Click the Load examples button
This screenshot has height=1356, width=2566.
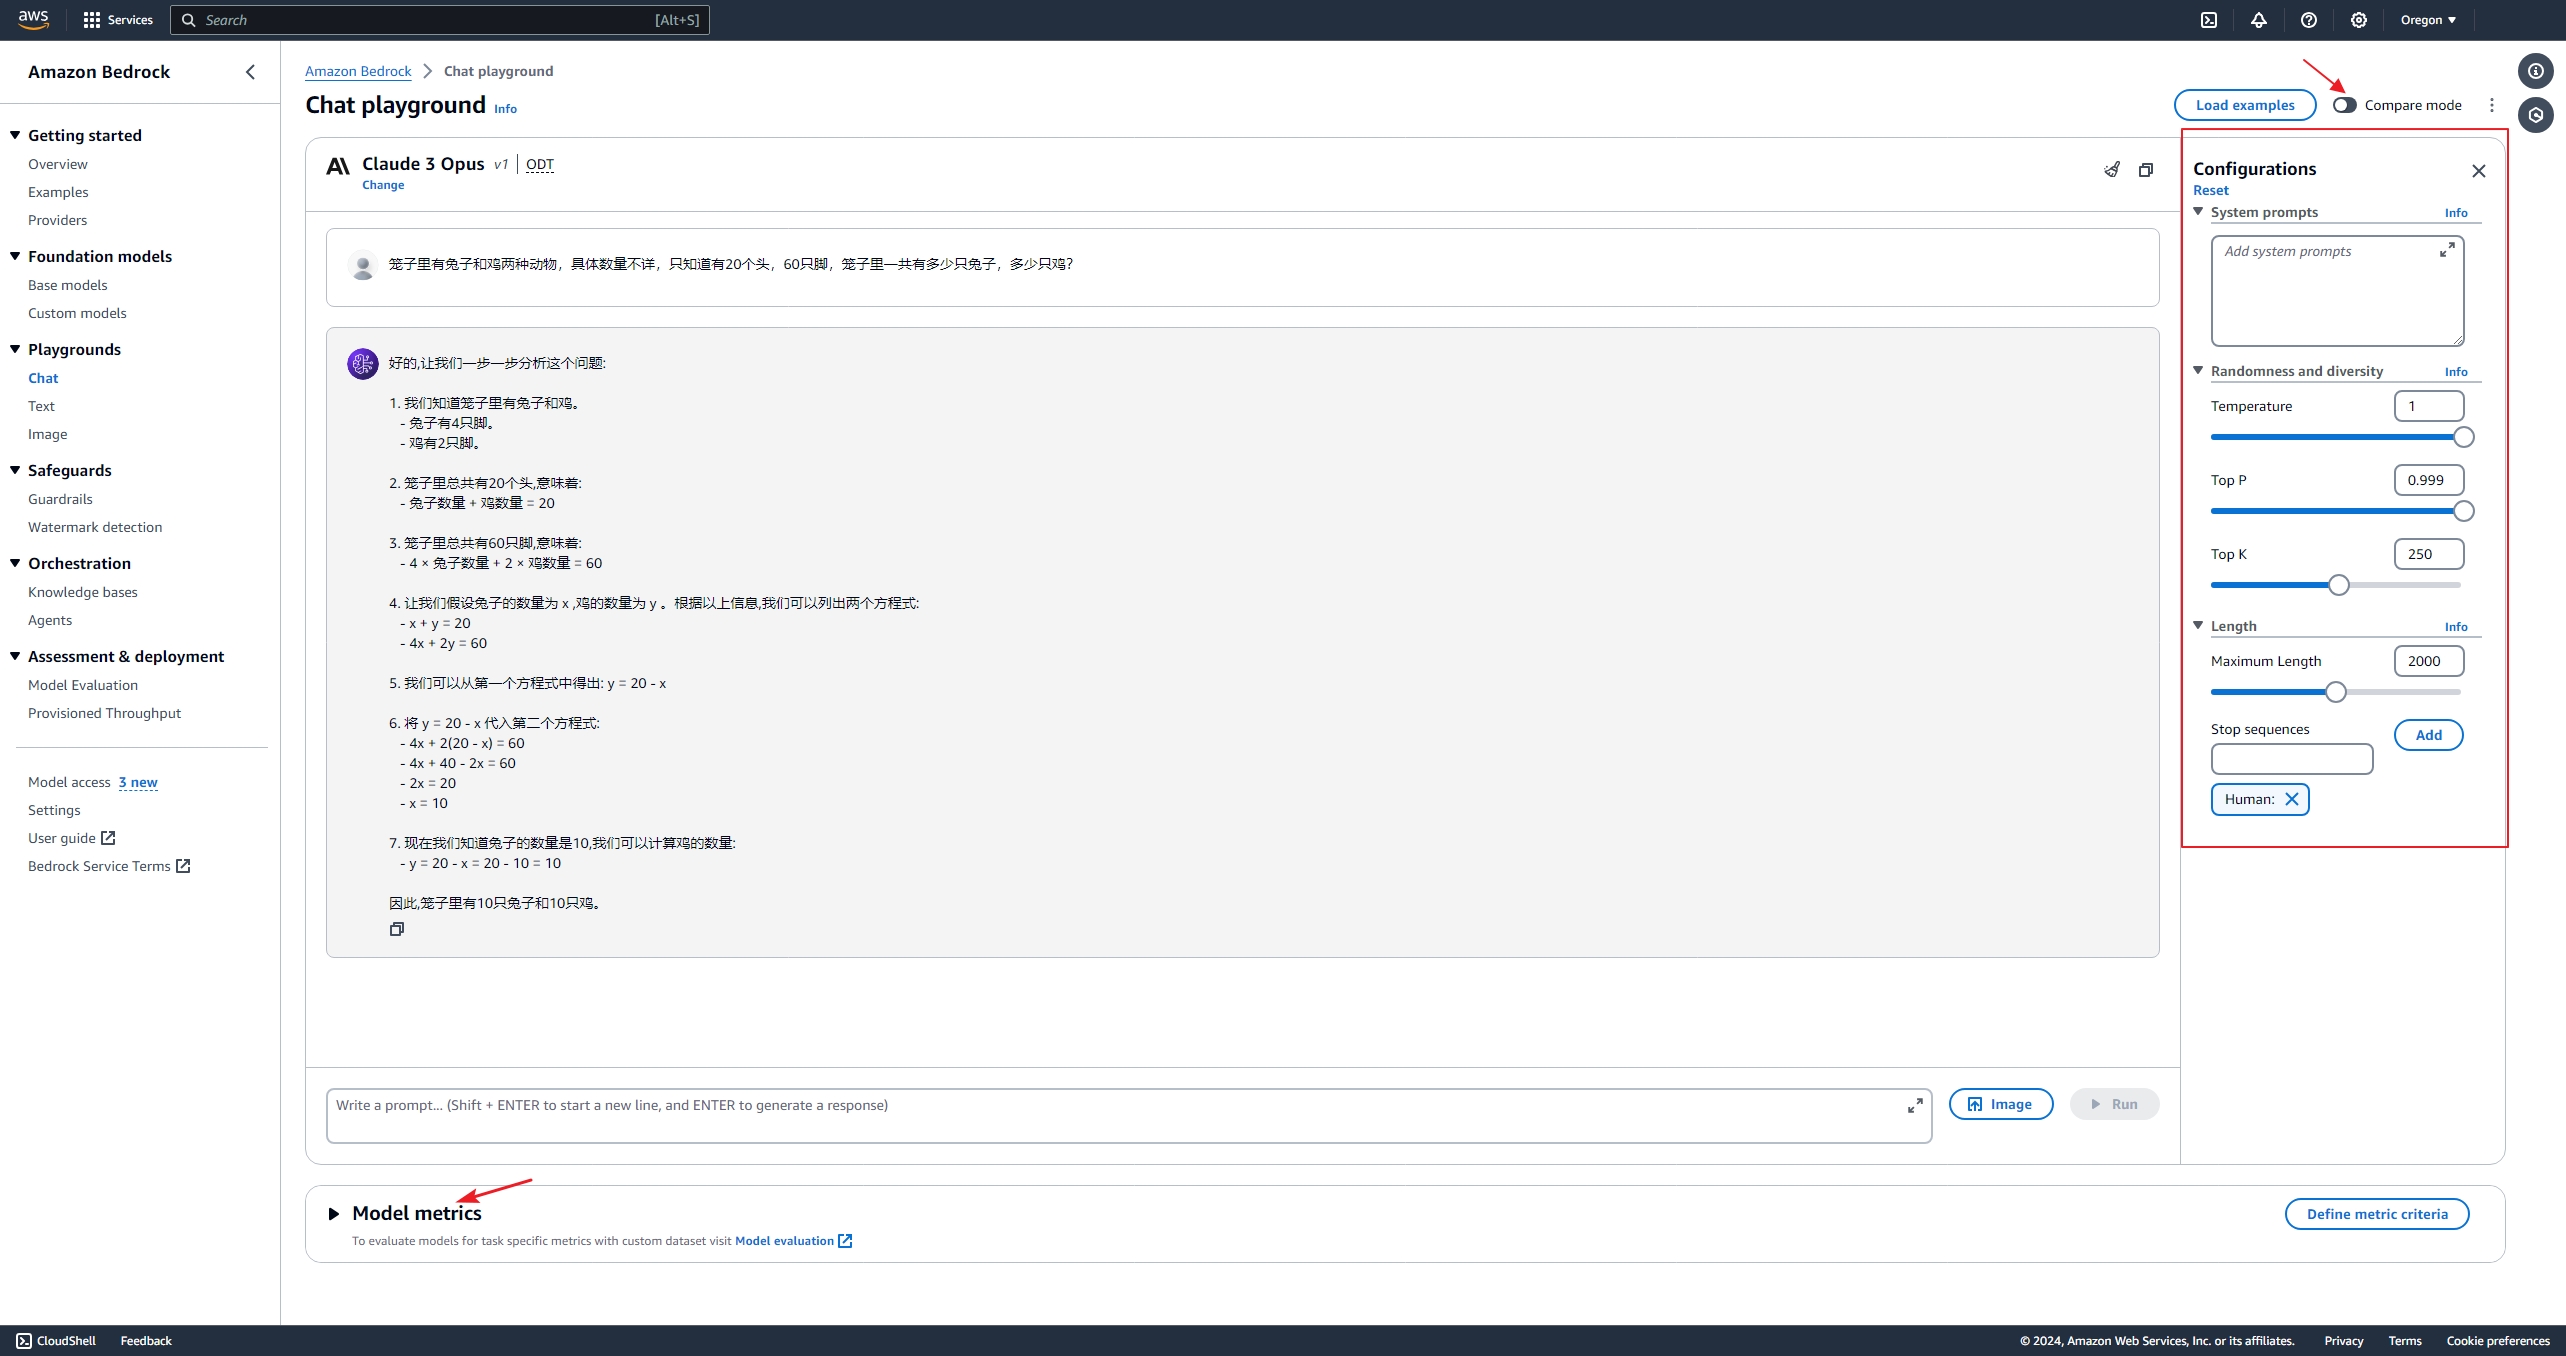[2244, 105]
